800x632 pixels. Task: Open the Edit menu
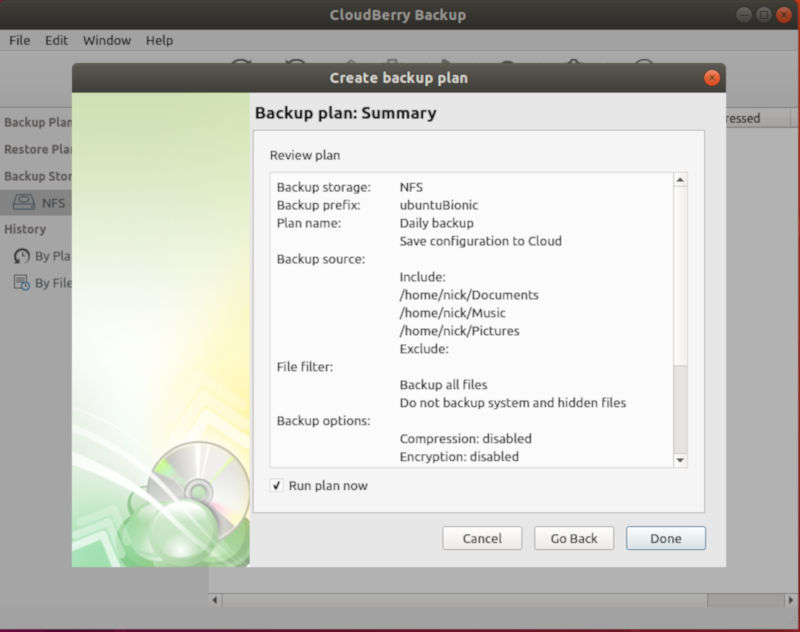(x=56, y=40)
